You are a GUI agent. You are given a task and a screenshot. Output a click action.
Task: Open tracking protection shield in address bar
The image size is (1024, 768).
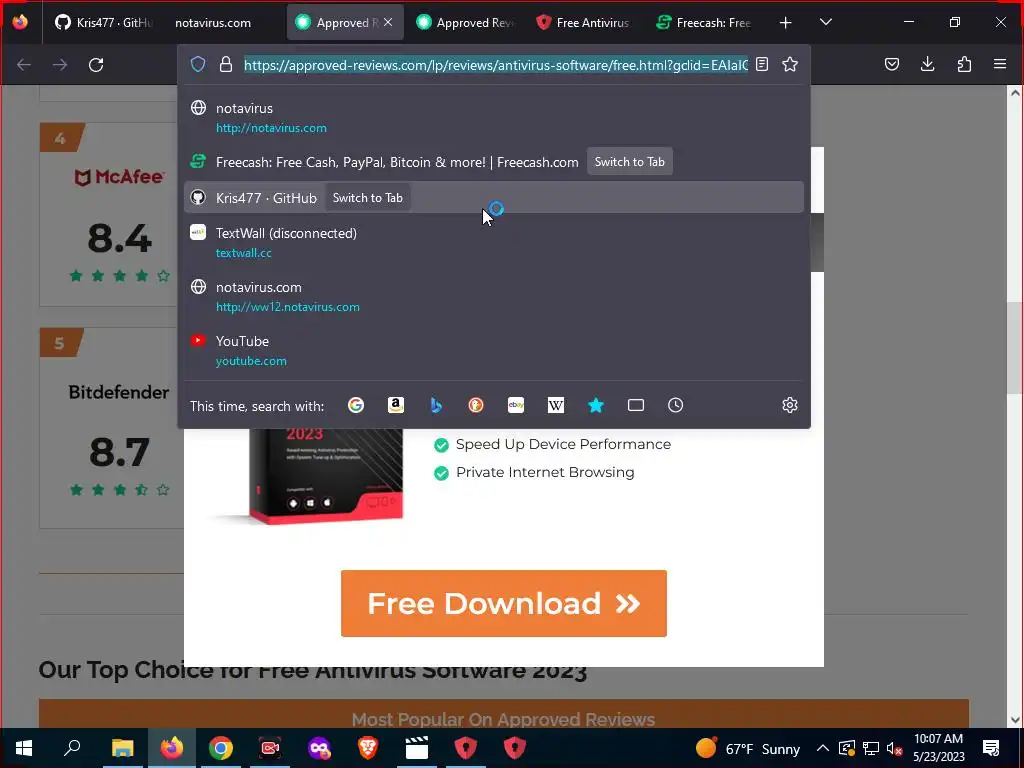pyautogui.click(x=198, y=64)
